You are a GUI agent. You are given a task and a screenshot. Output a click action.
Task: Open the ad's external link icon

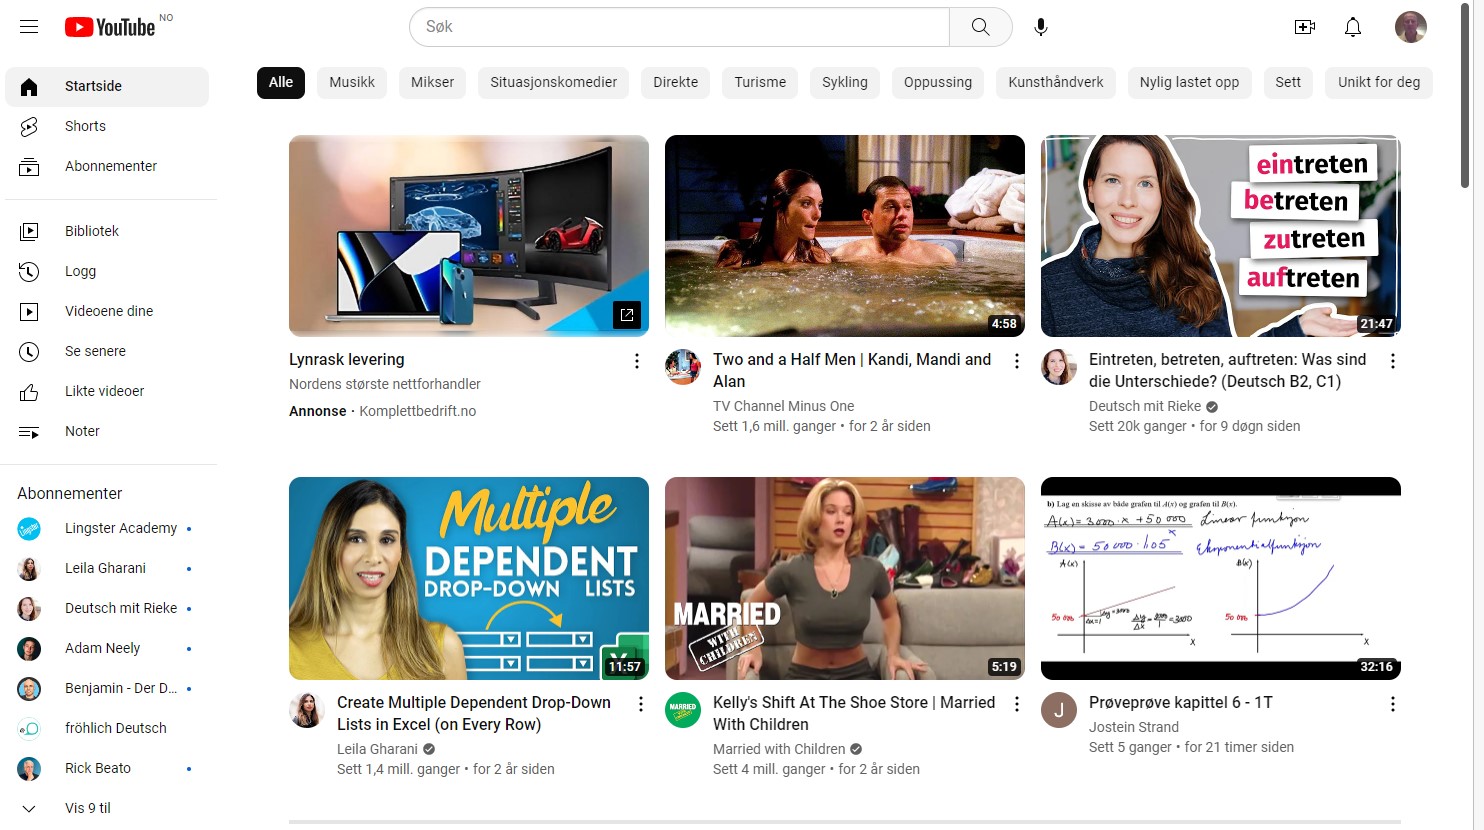coord(627,315)
